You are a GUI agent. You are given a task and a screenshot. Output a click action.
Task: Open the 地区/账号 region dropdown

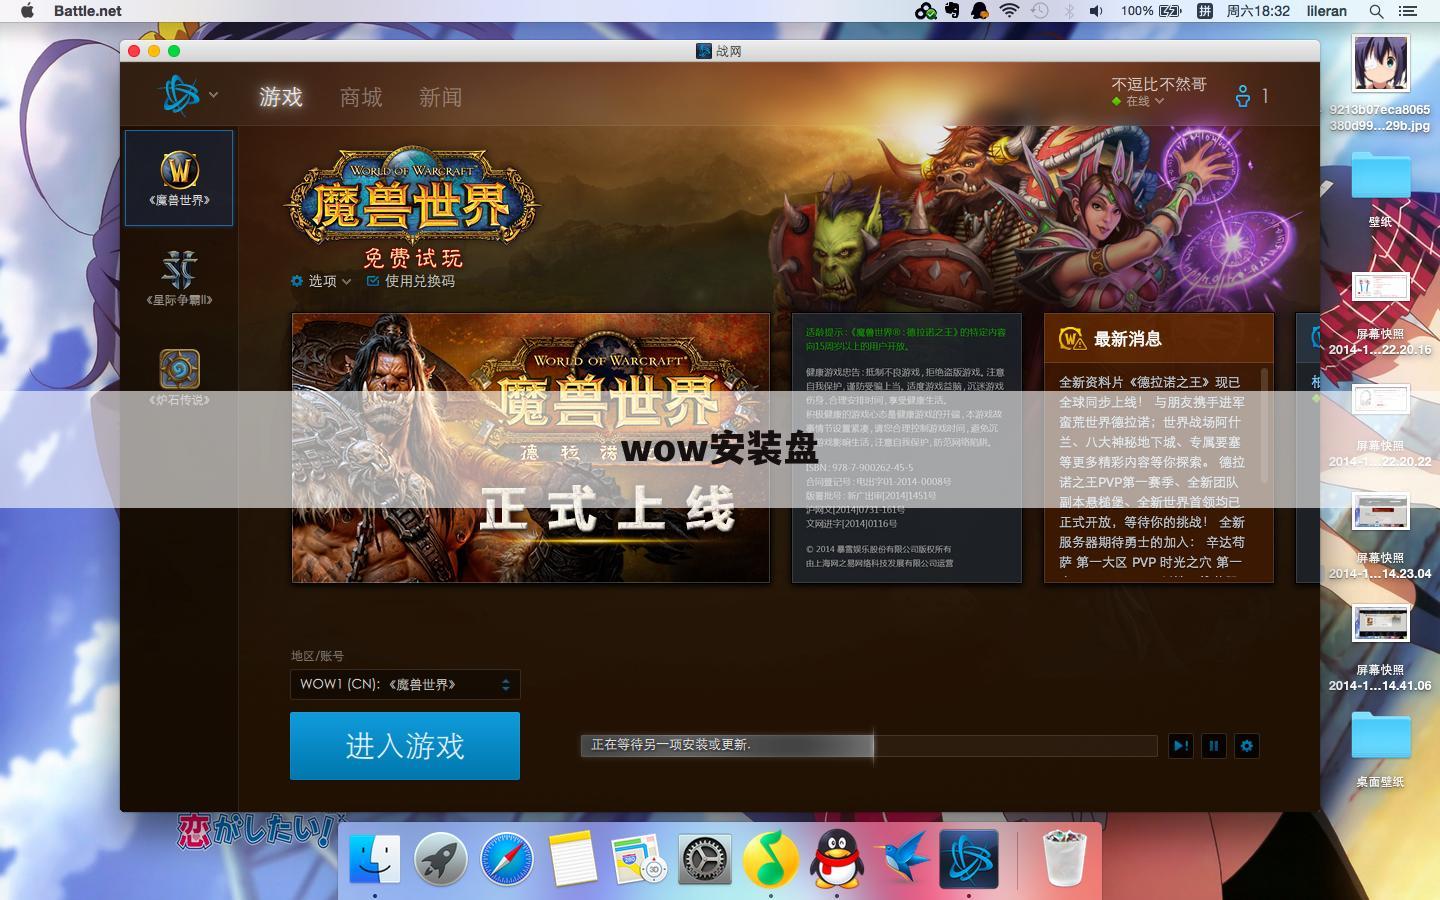click(405, 684)
